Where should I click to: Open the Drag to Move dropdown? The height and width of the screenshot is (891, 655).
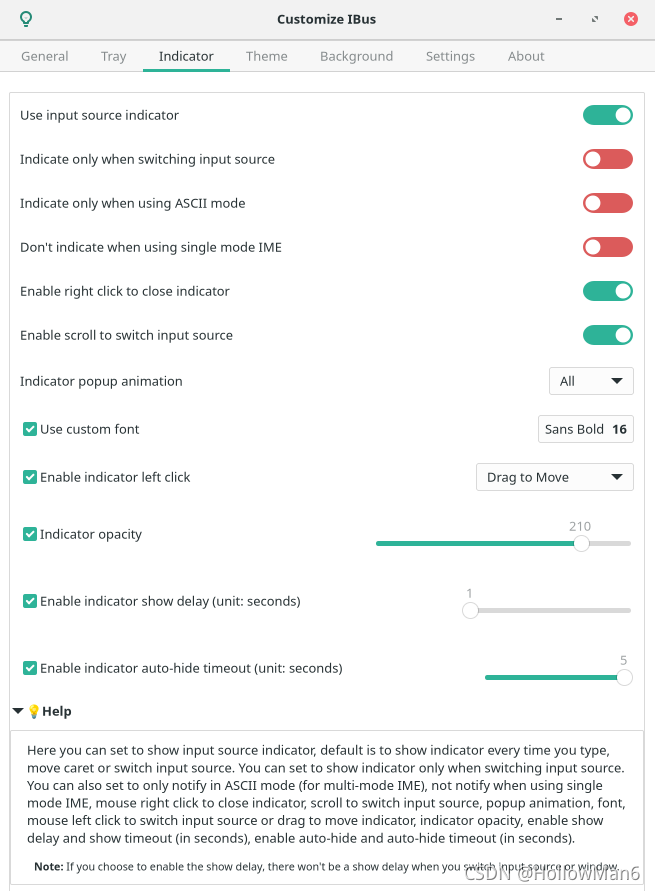[x=554, y=477]
